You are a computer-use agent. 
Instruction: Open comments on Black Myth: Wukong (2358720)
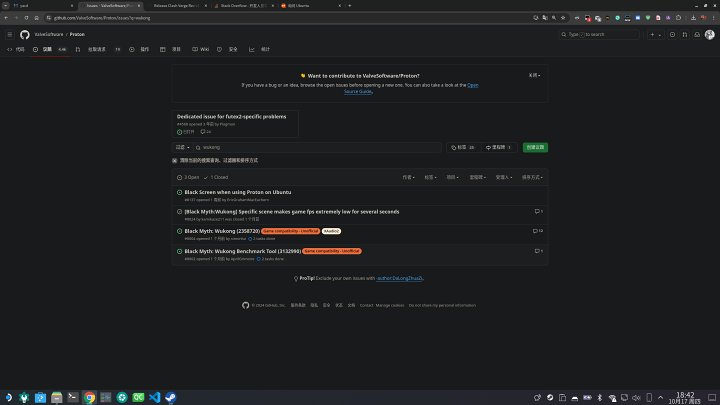(x=539, y=230)
